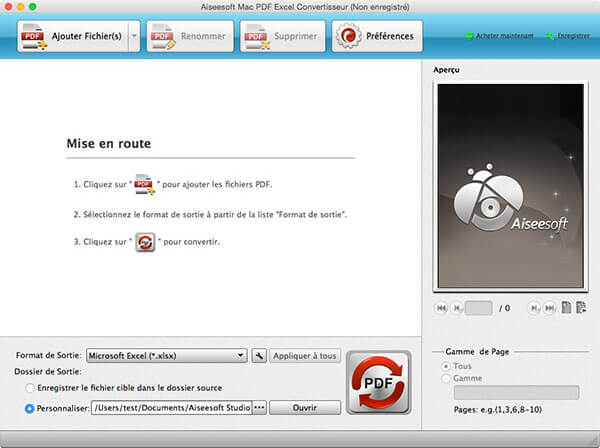Jump to the last preview page

(549, 308)
